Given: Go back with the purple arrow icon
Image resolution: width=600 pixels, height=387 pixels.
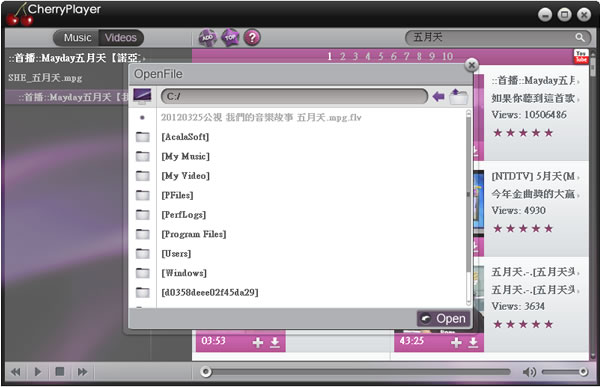Looking at the screenshot, I should coord(438,96).
